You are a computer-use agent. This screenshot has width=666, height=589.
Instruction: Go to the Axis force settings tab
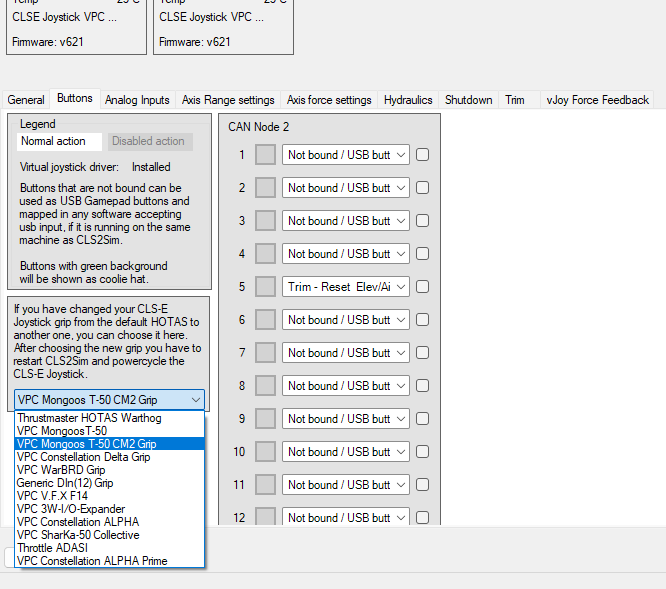click(329, 100)
